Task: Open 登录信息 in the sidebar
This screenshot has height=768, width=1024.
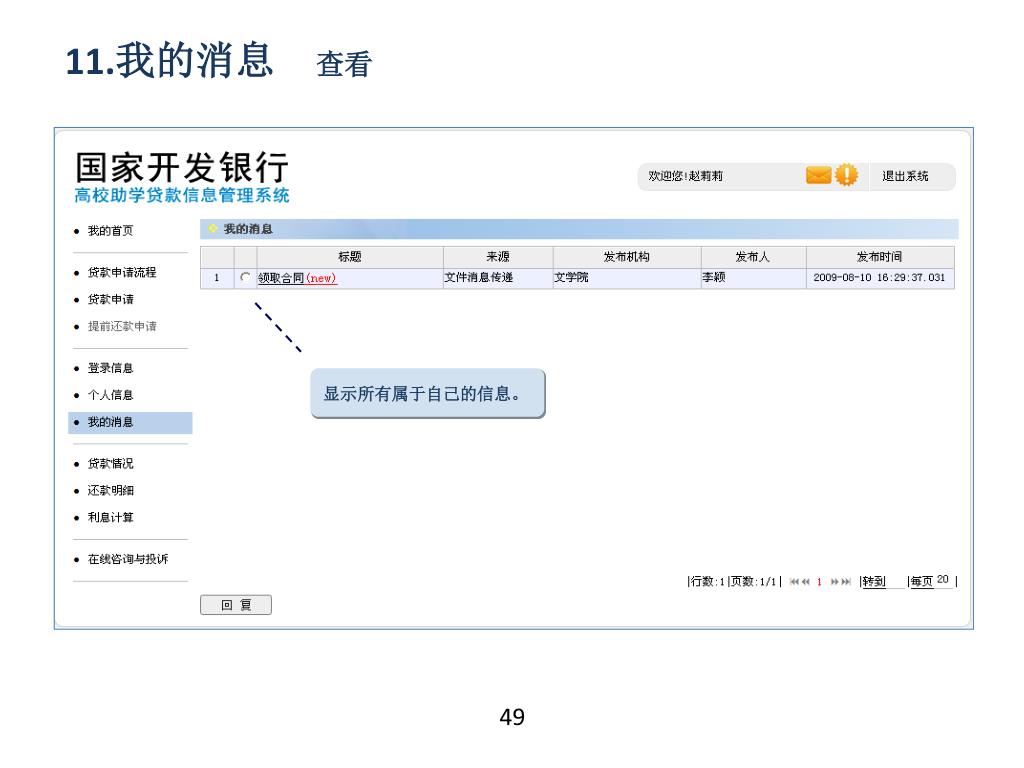Action: (x=110, y=368)
